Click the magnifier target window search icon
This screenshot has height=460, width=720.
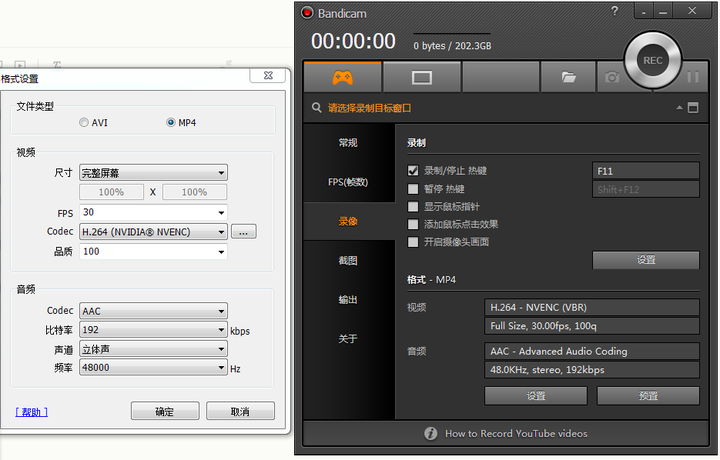316,108
